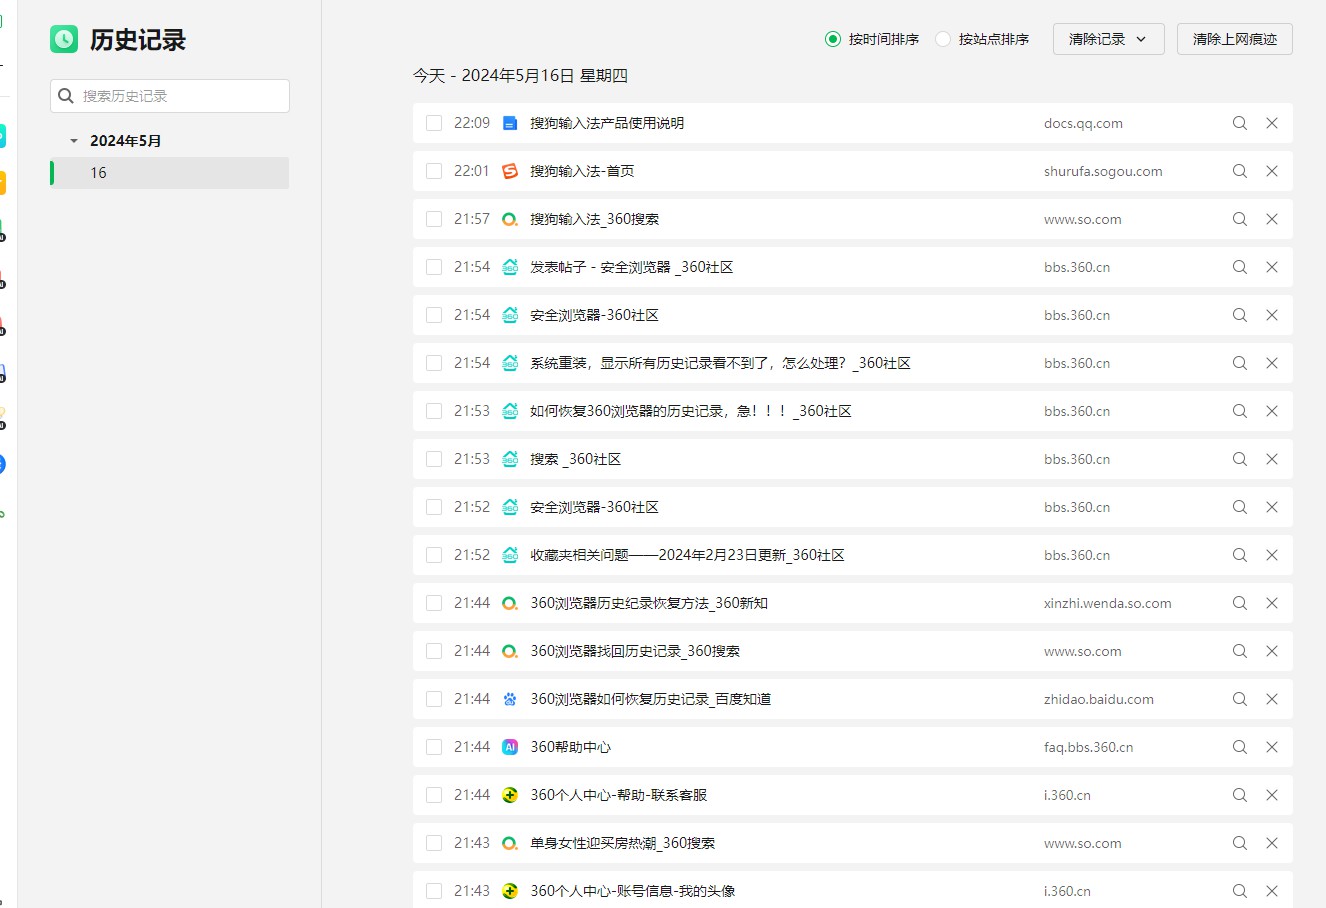Screen dimensions: 1326x908
Task: Click the 搜索历史记录 search field
Action: tap(170, 96)
